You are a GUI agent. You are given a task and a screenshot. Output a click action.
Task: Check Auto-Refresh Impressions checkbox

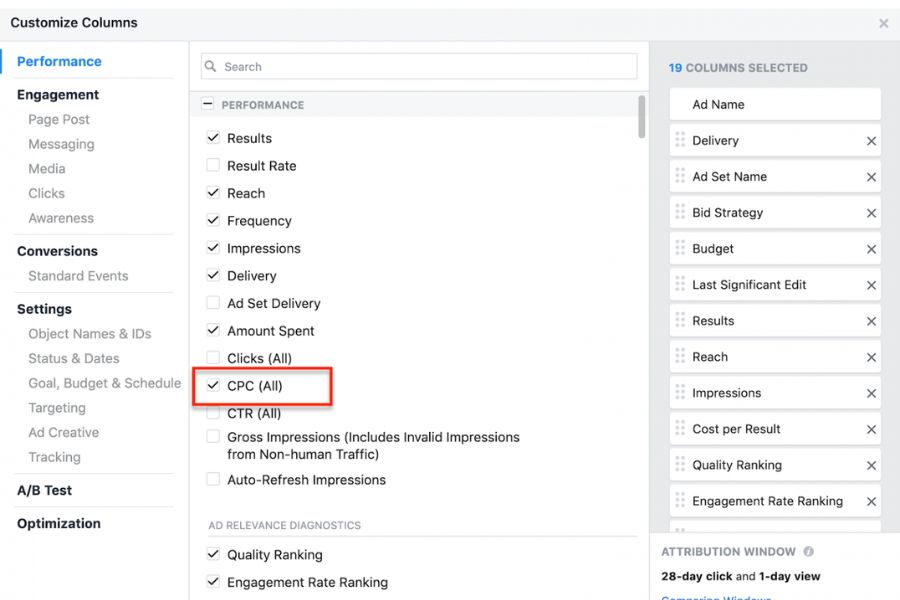(213, 479)
